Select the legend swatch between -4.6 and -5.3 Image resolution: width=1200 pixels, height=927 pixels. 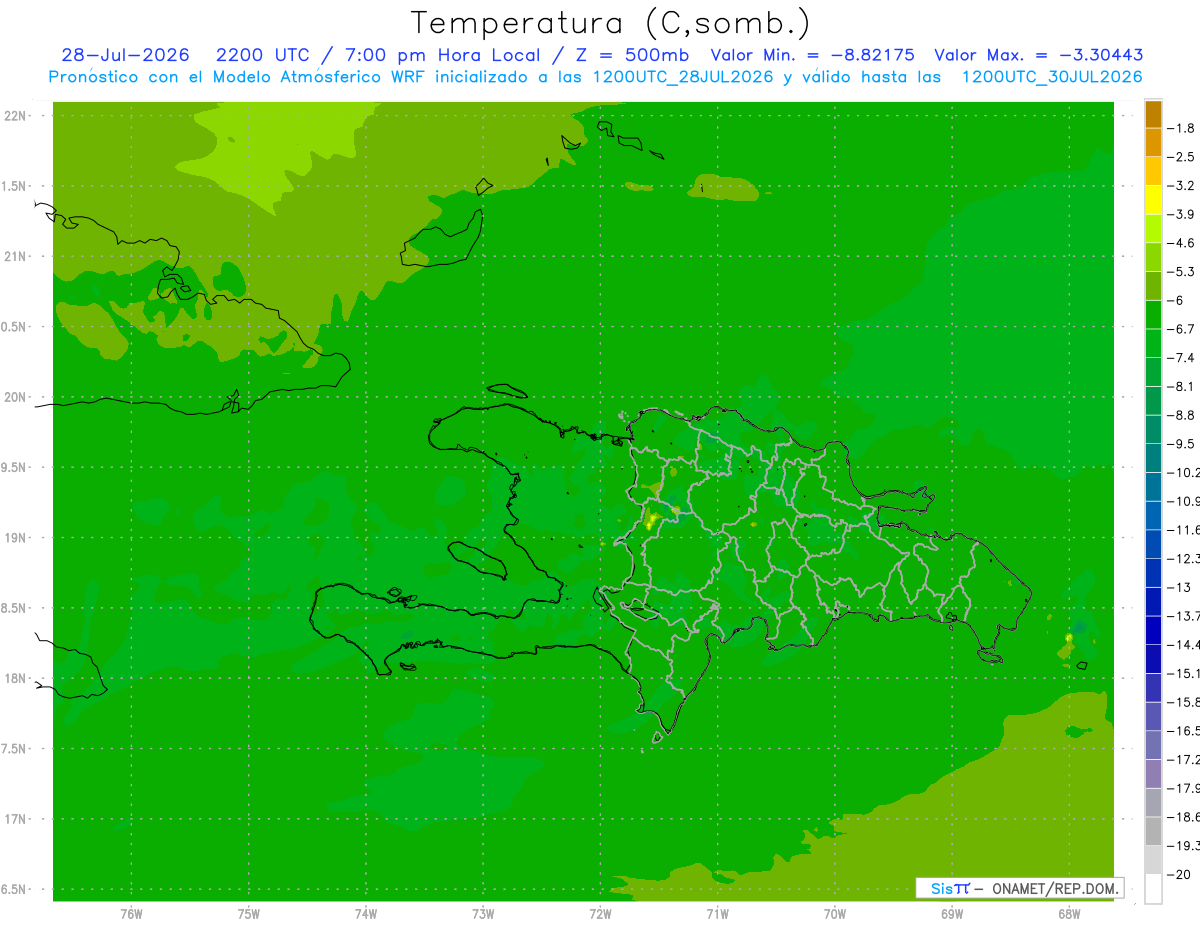[x=1153, y=257]
